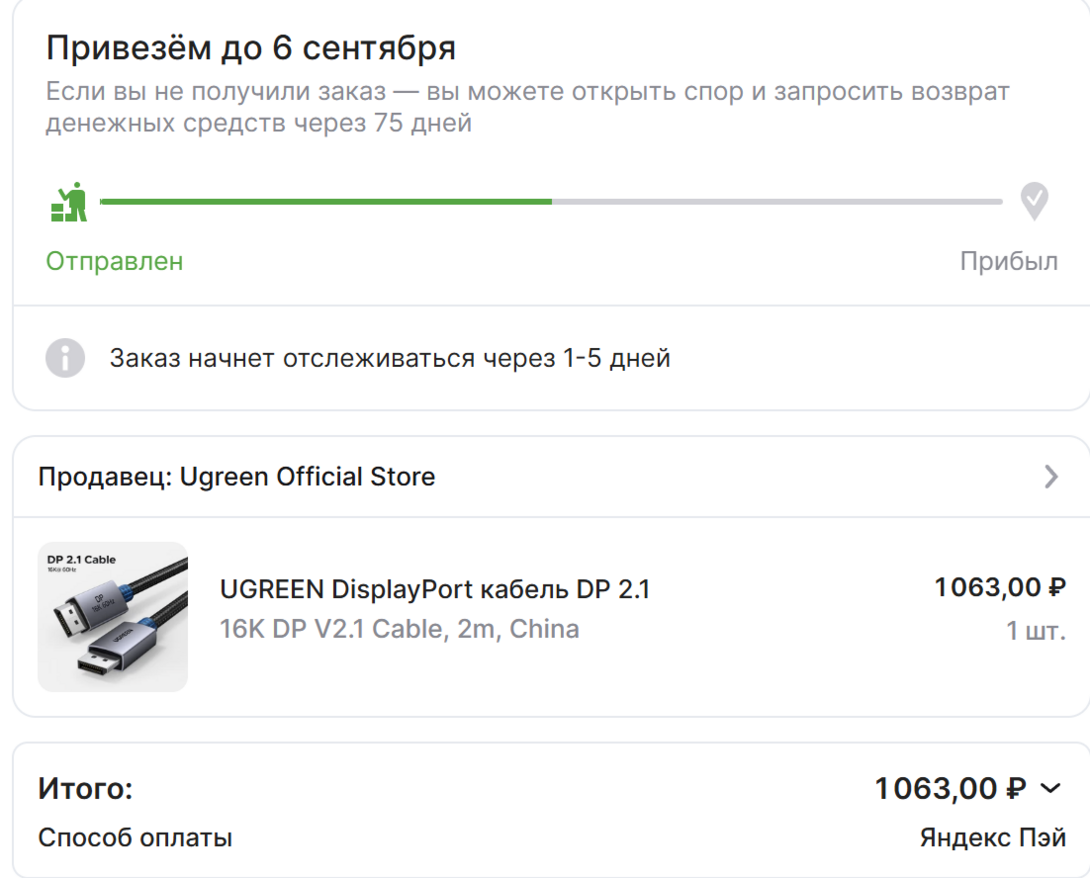Open seller page via right chevron
The height and width of the screenshot is (878, 1090).
1050,476
